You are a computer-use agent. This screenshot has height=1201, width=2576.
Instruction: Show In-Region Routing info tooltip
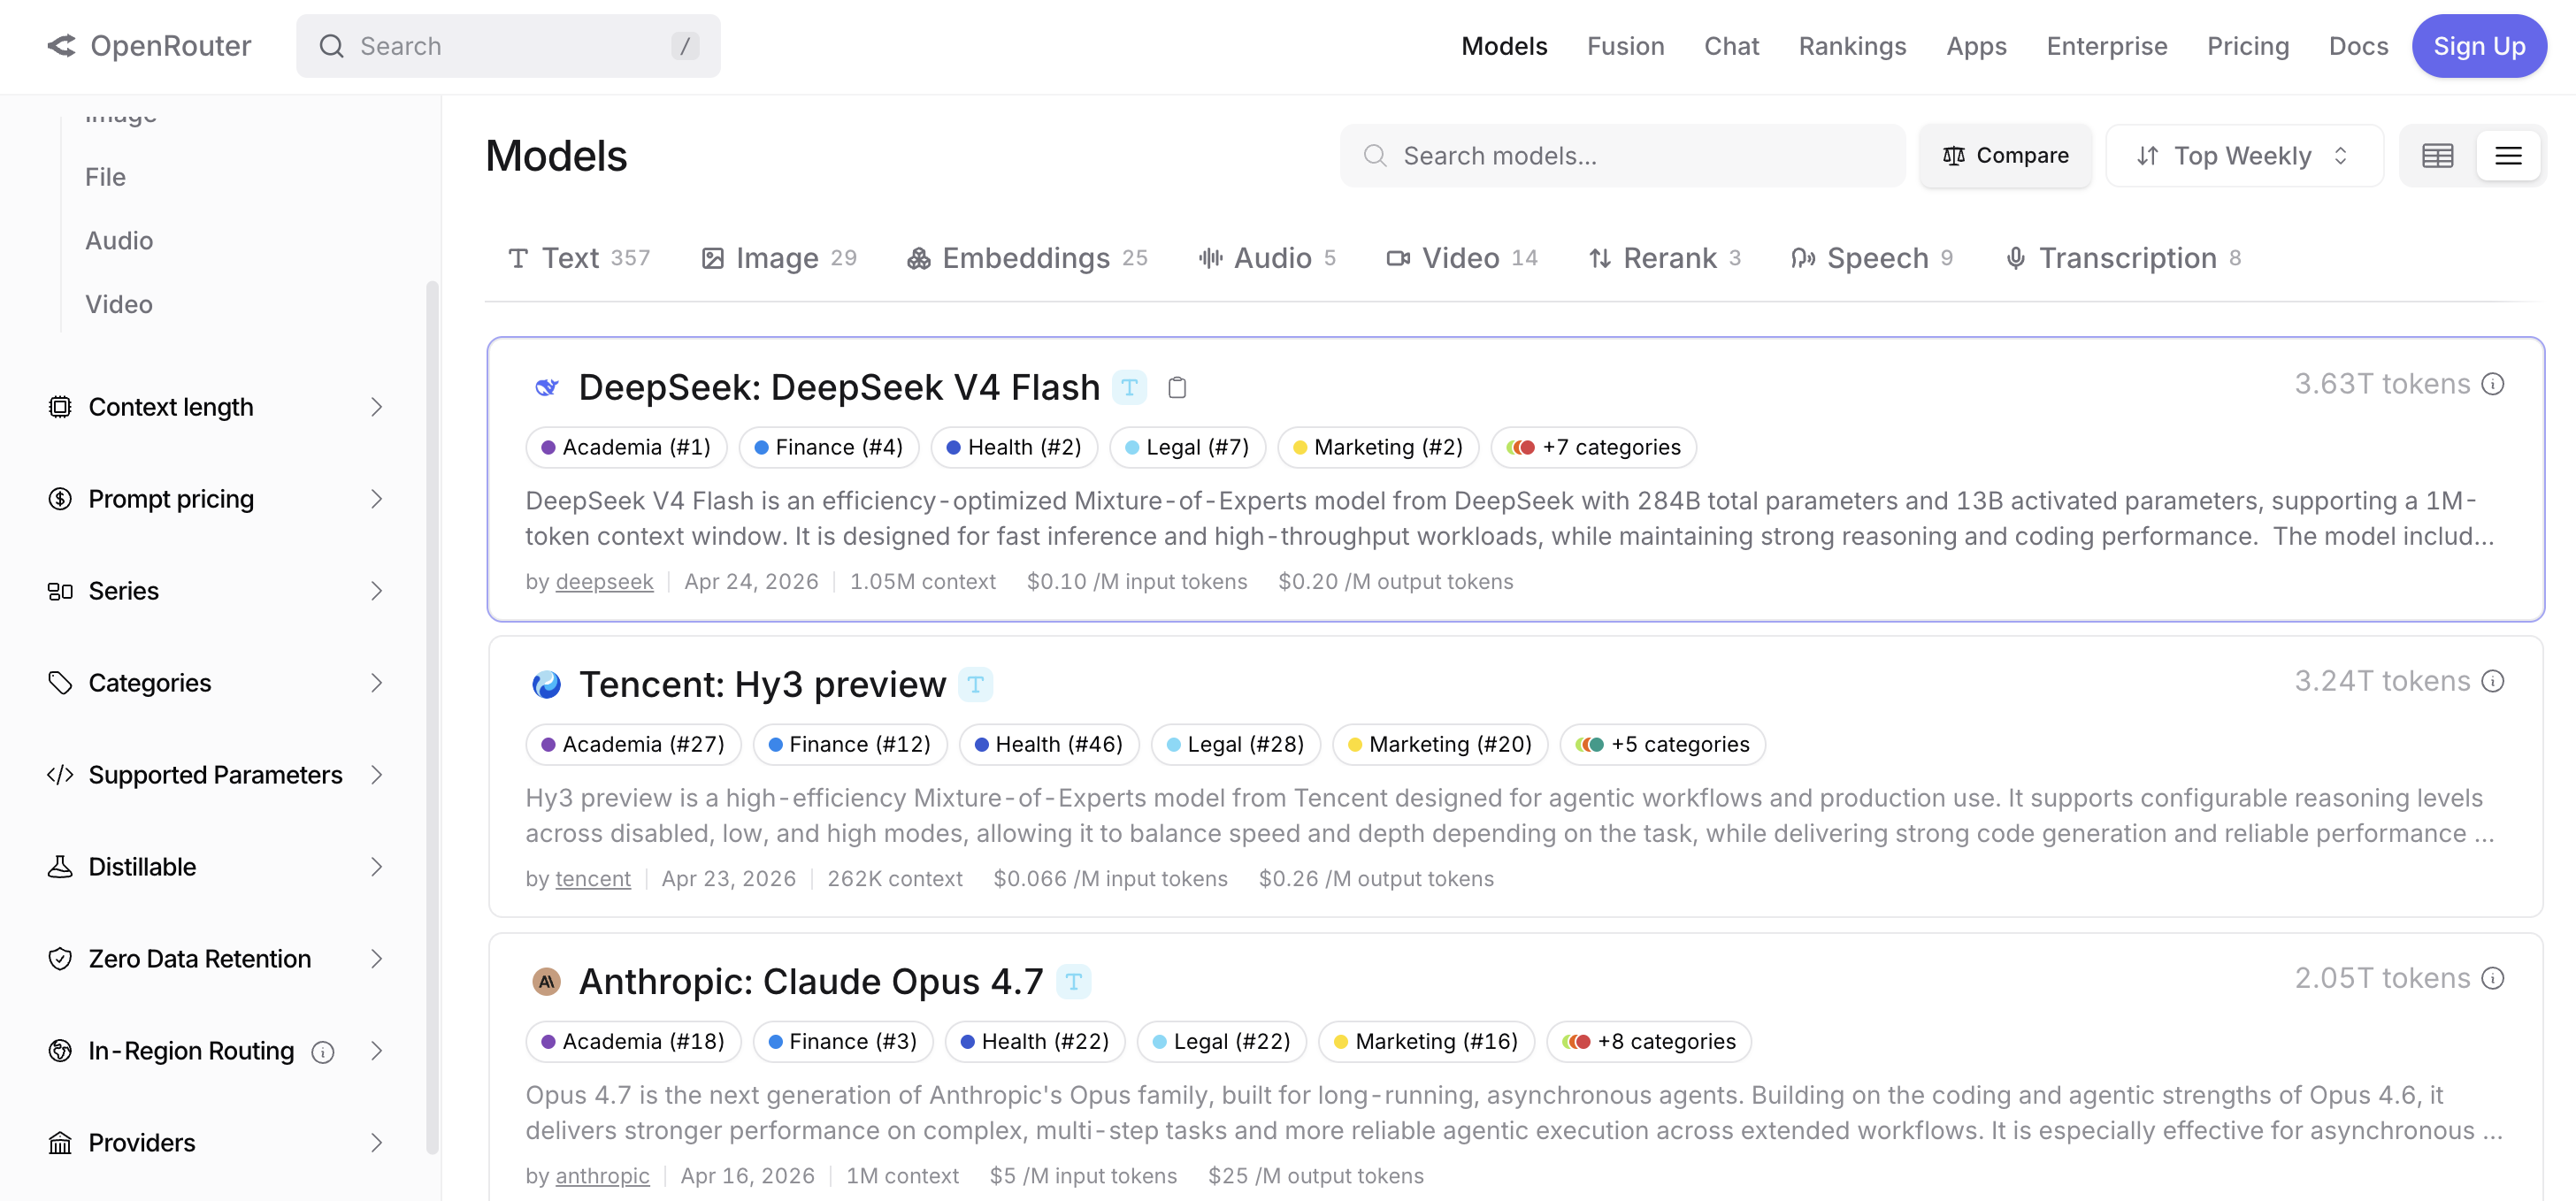[x=322, y=1052]
